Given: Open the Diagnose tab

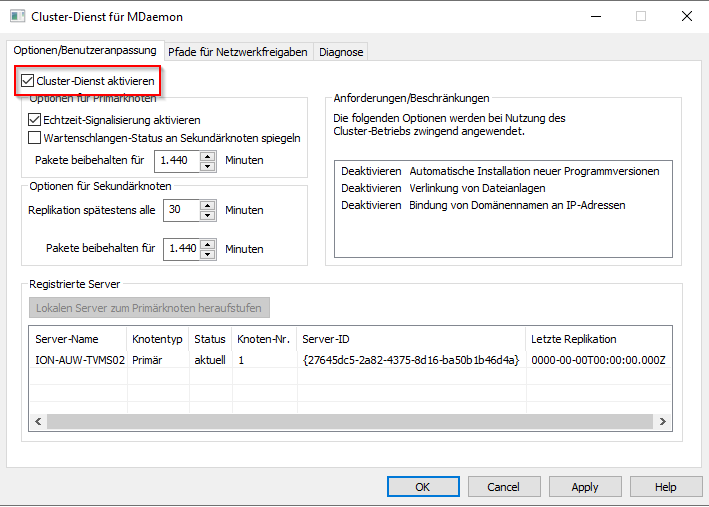Looking at the screenshot, I should coord(341,51).
